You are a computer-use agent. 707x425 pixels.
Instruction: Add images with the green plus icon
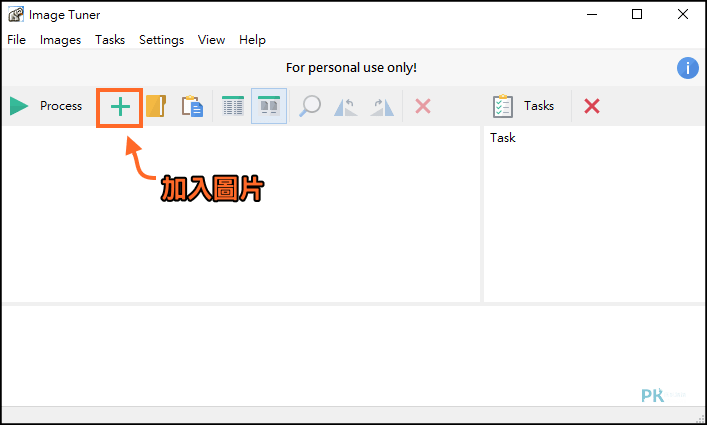tap(120, 107)
